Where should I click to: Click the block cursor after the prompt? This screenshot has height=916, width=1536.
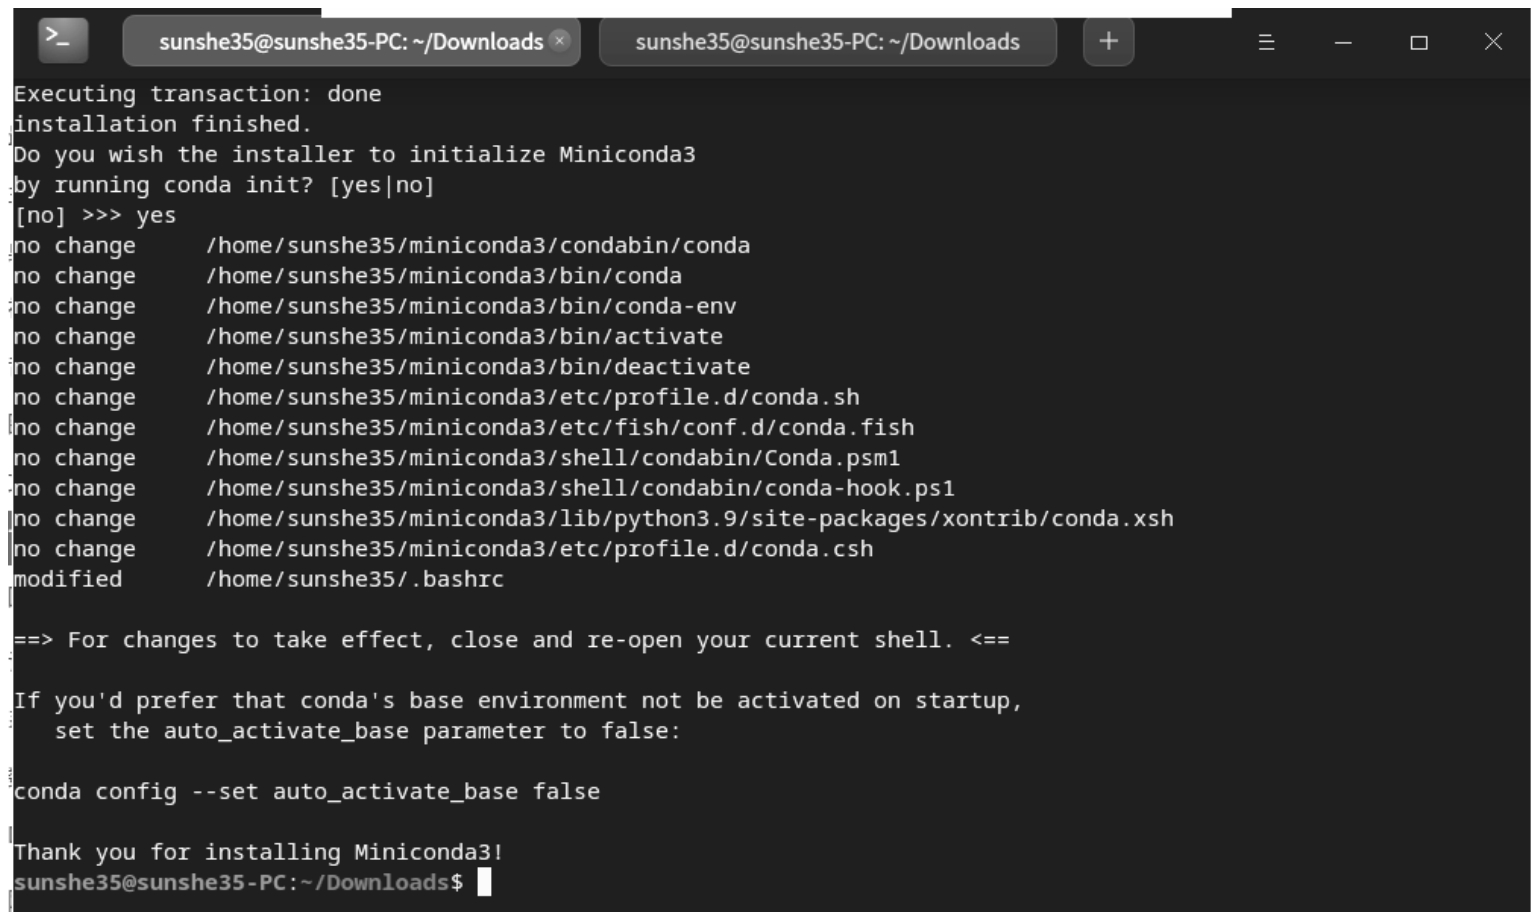484,882
